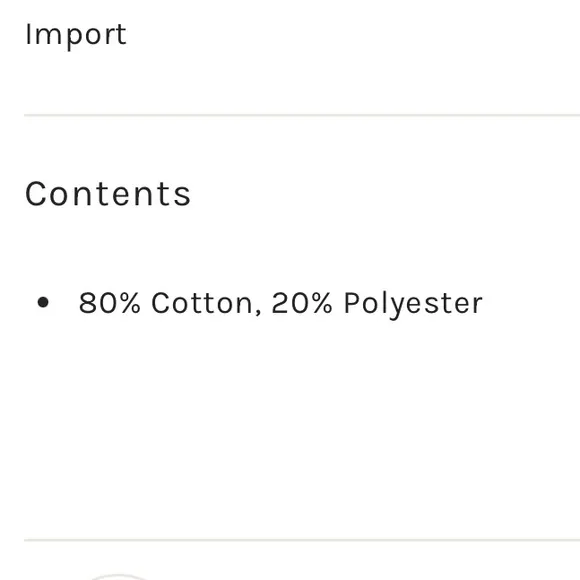Click the letter C of Contents heading
580x580 pixels.
tap(36, 194)
